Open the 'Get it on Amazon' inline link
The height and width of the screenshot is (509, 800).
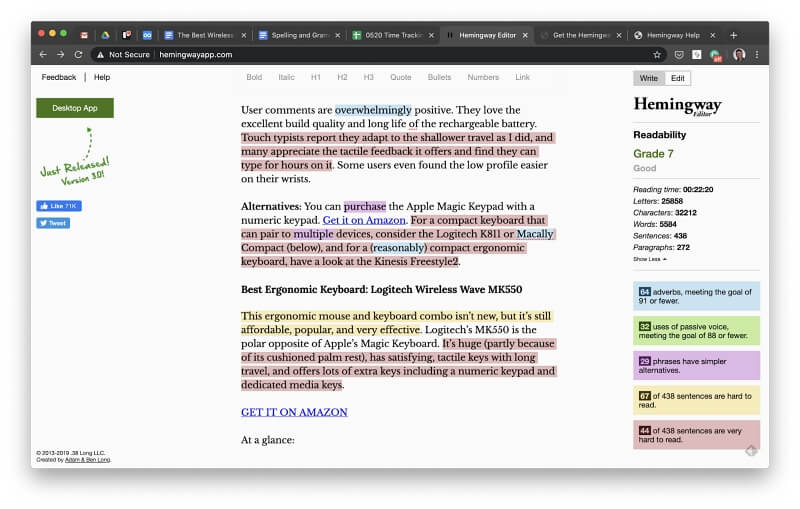tap(364, 220)
